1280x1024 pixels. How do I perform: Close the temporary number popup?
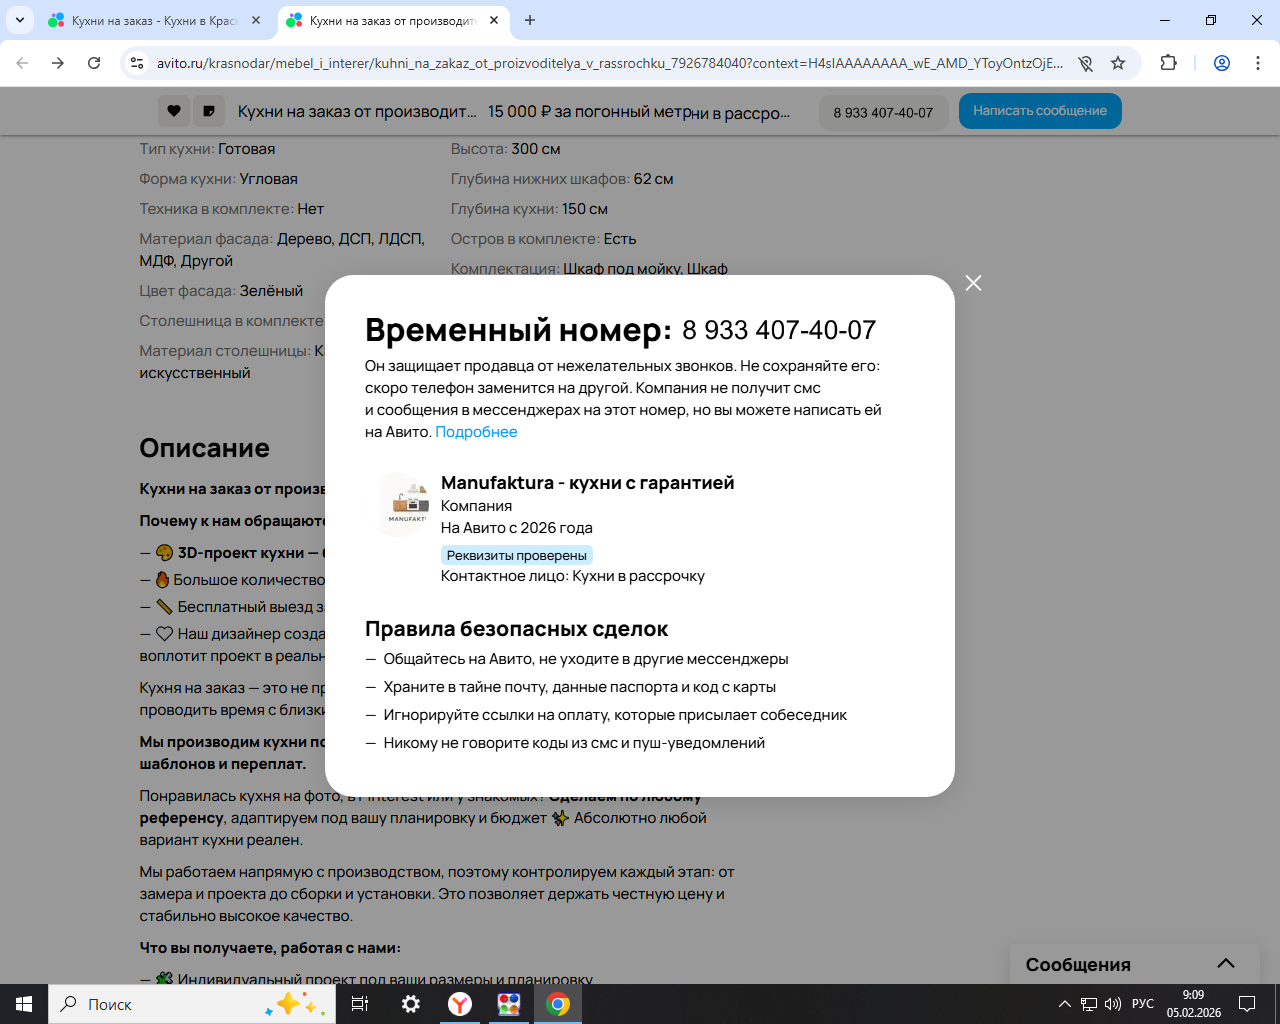973,283
